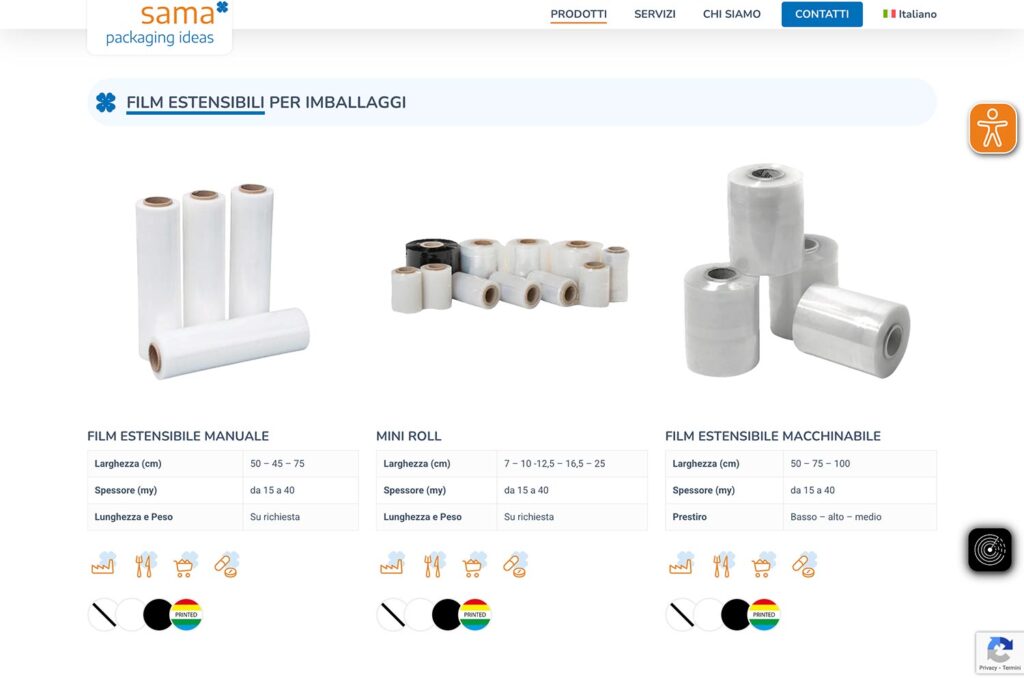Select the black color swatch under Film Estensibile Manuale
1024x683 pixels.
click(157, 614)
